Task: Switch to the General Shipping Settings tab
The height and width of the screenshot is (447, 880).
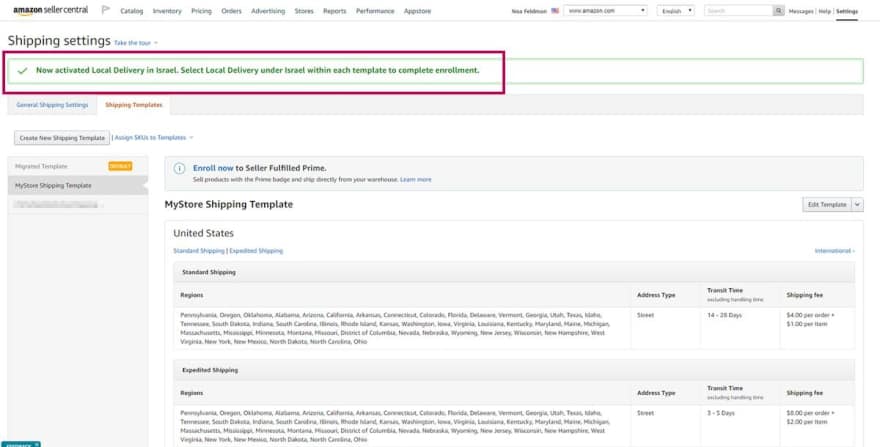Action: coord(52,105)
